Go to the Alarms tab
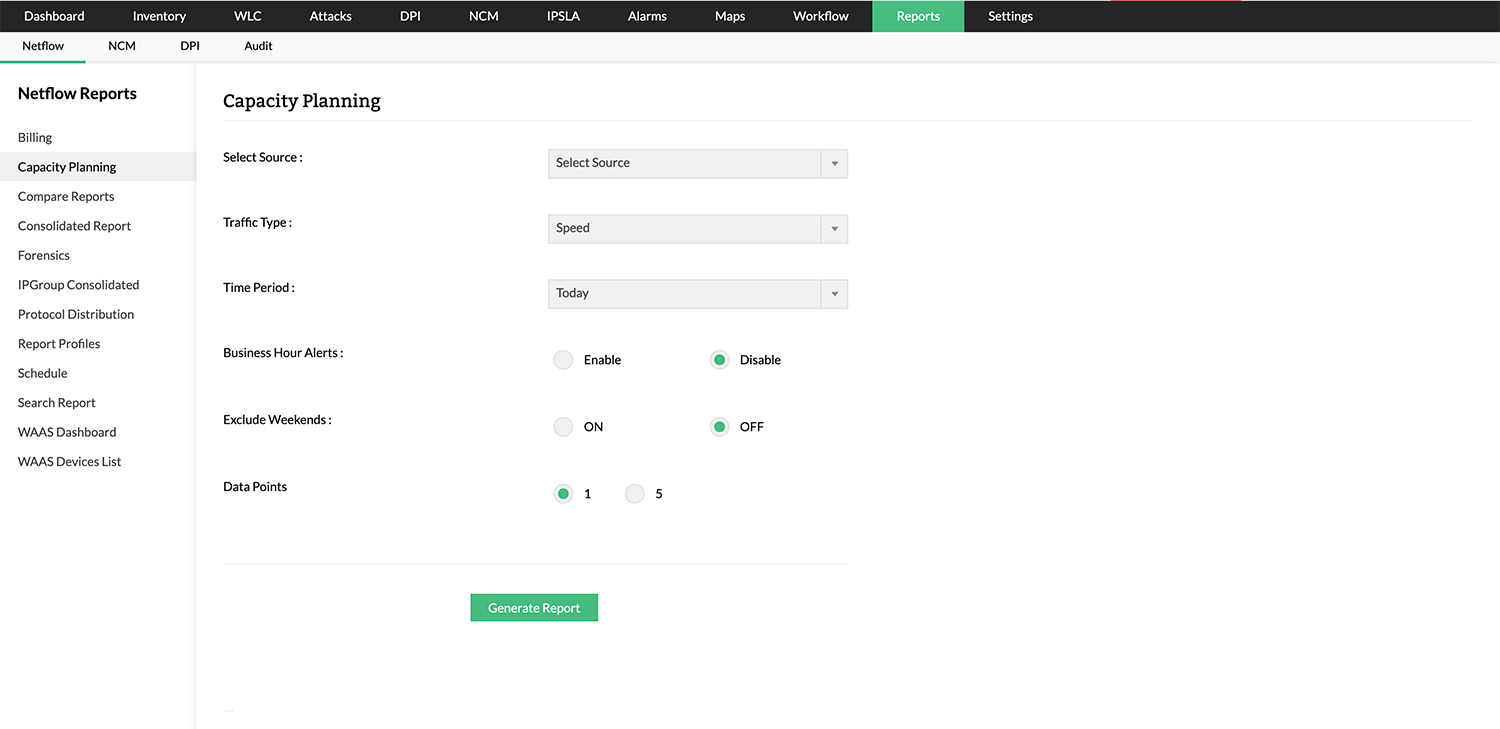The width and height of the screenshot is (1500, 729). tap(647, 16)
